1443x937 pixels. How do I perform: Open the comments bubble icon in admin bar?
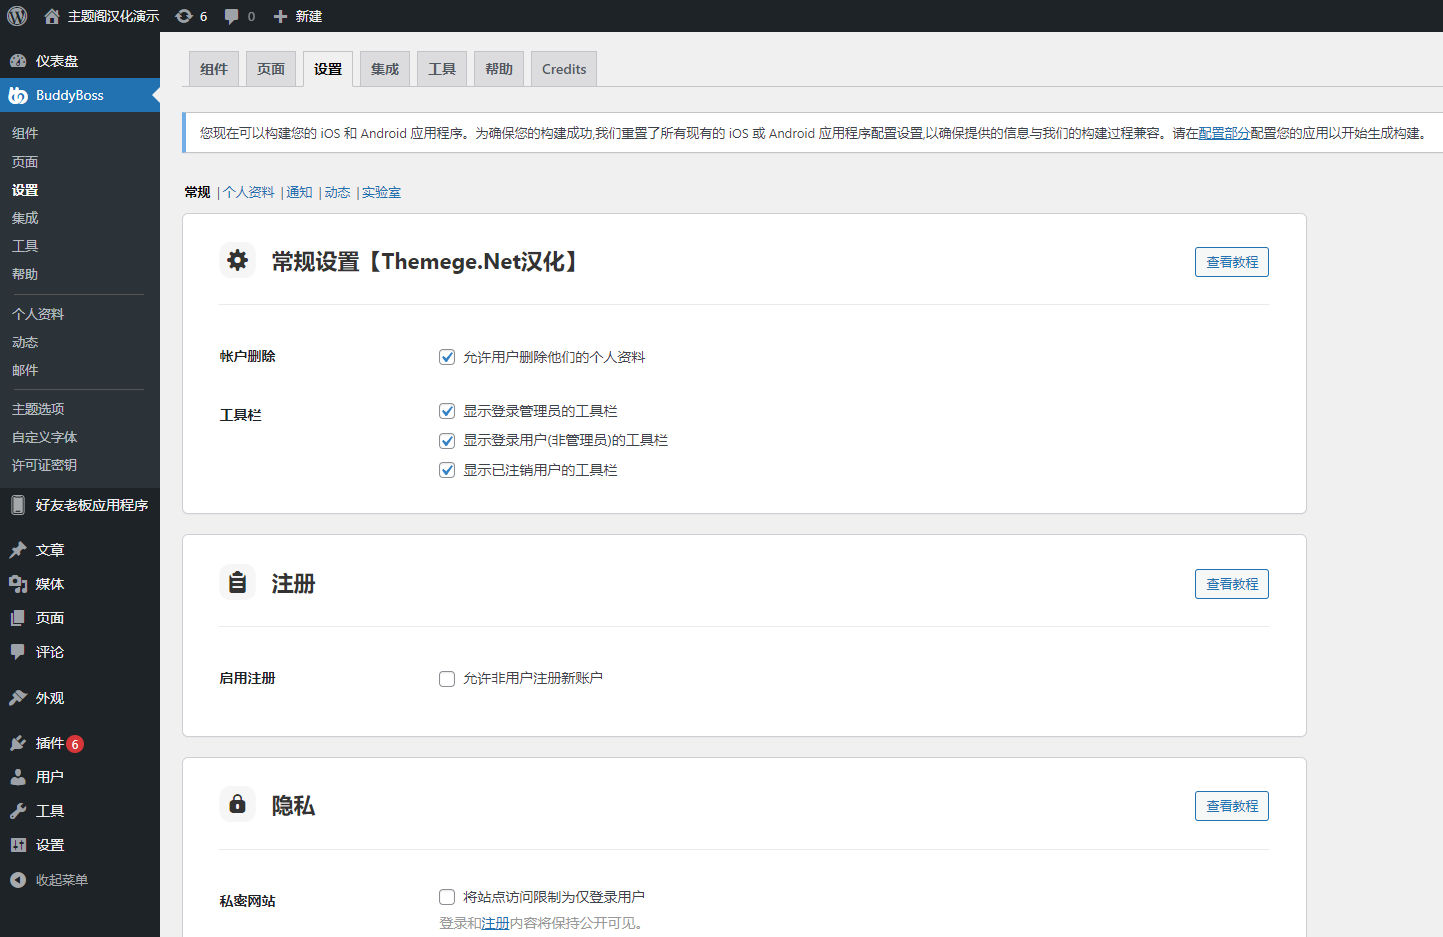(x=232, y=16)
